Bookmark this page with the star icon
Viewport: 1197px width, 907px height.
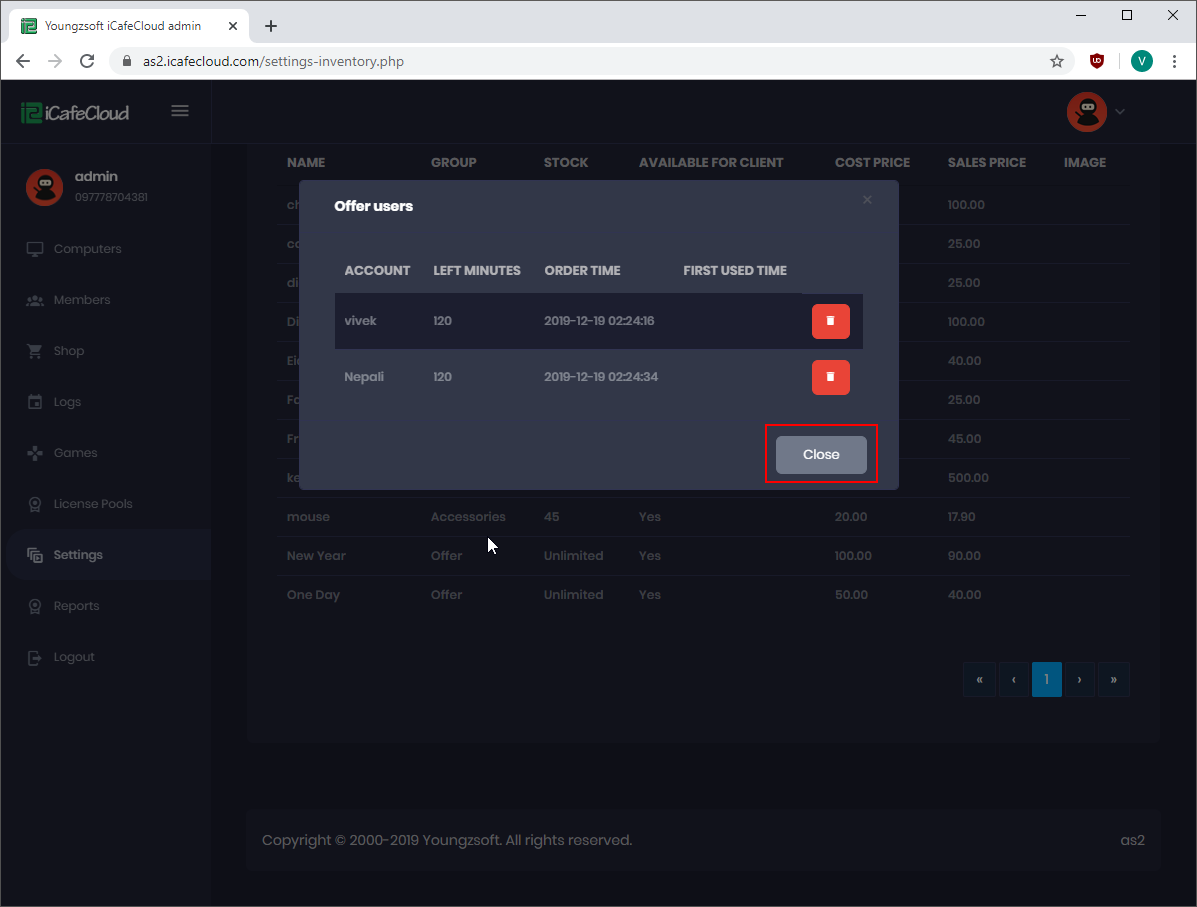1057,61
